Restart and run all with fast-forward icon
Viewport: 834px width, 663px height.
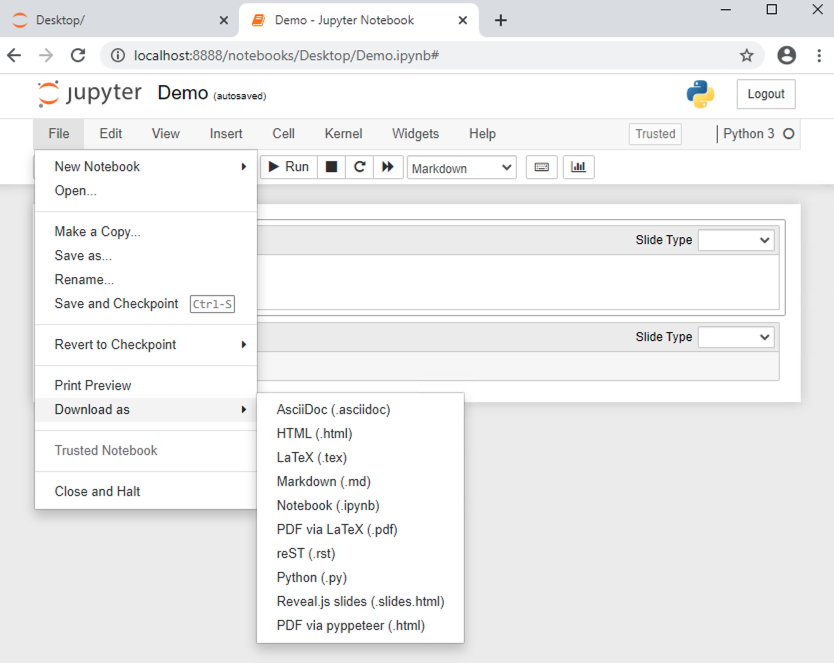(388, 167)
